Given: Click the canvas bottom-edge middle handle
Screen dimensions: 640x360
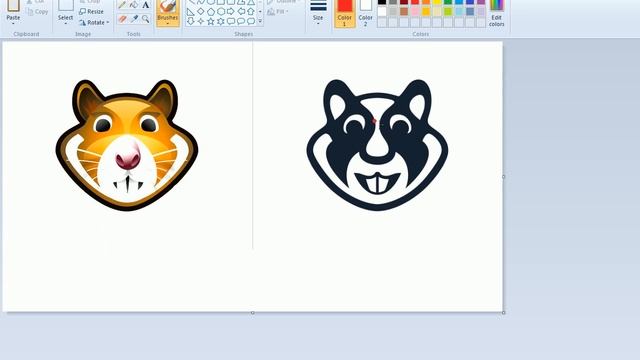Looking at the screenshot, I should (253, 313).
